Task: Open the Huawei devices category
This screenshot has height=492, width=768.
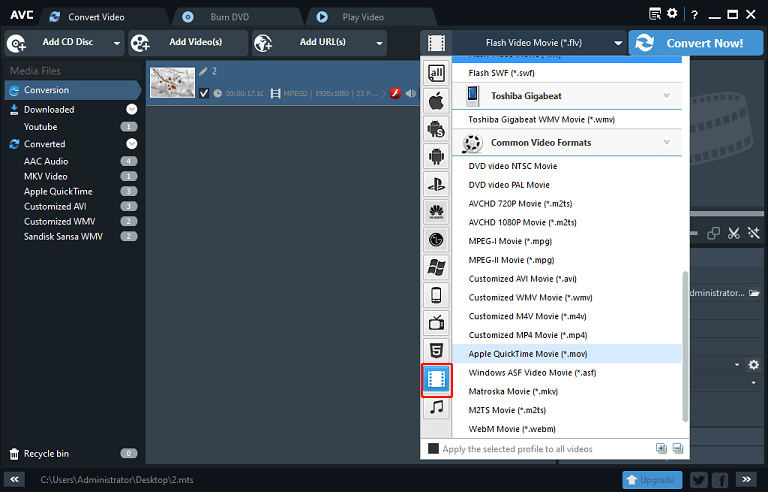Action: pyautogui.click(x=436, y=212)
